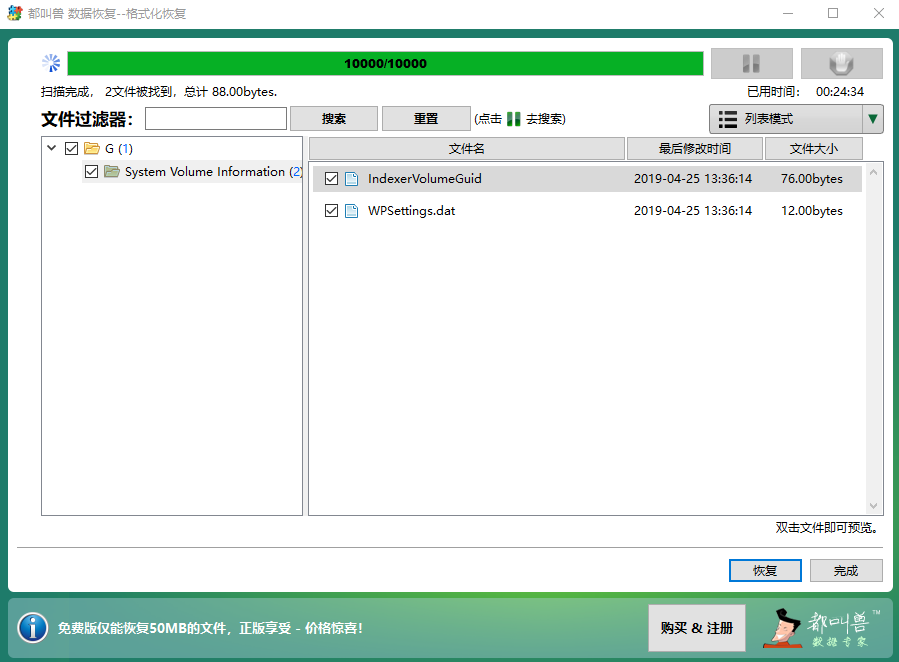Click the app logo in title bar
The image size is (899, 662).
[x=14, y=13]
